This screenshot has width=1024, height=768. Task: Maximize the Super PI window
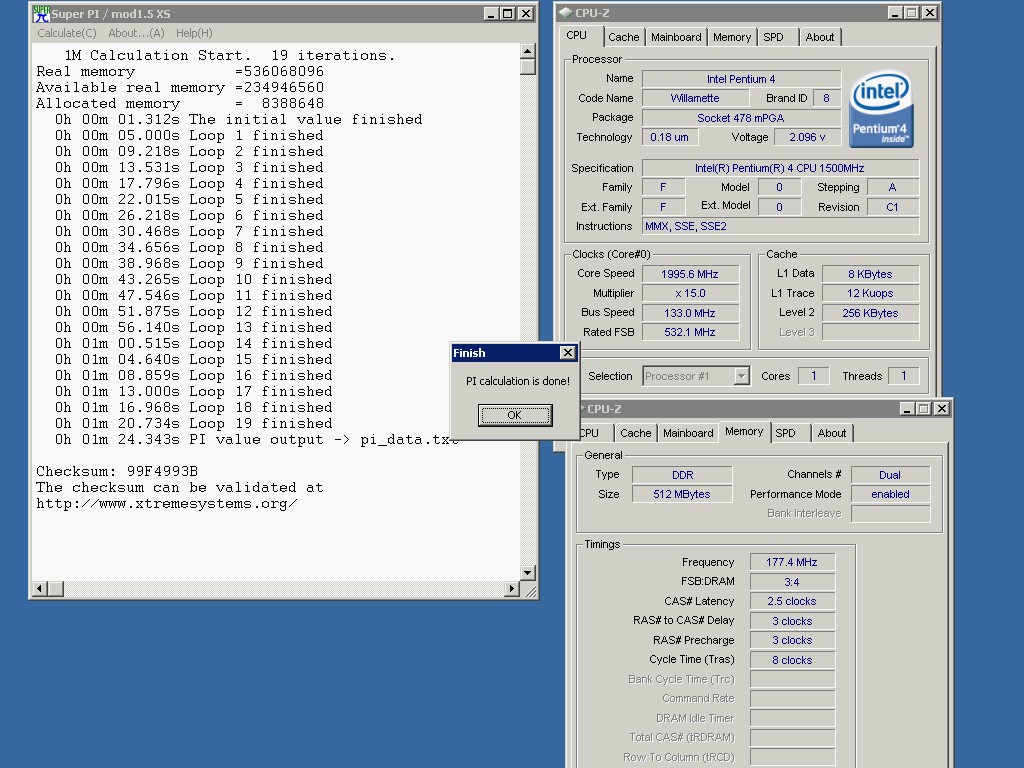507,14
